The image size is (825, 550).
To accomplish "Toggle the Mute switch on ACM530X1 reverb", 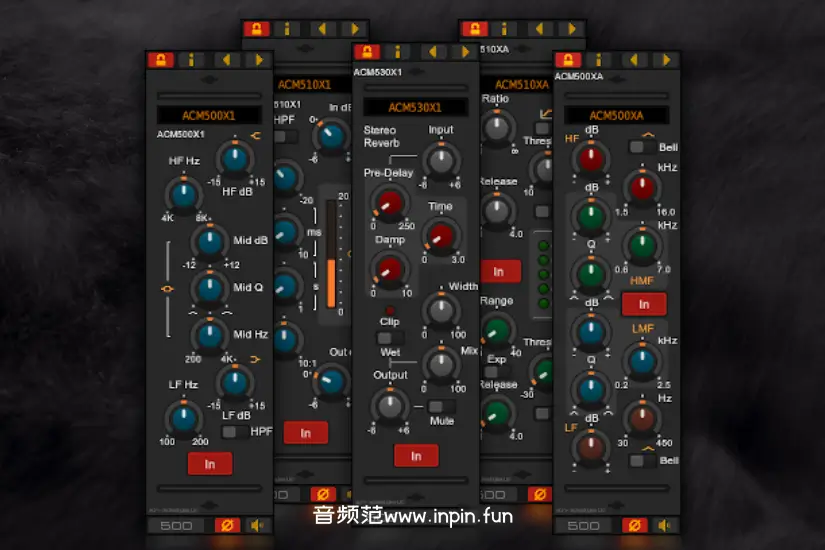I will (x=441, y=406).
